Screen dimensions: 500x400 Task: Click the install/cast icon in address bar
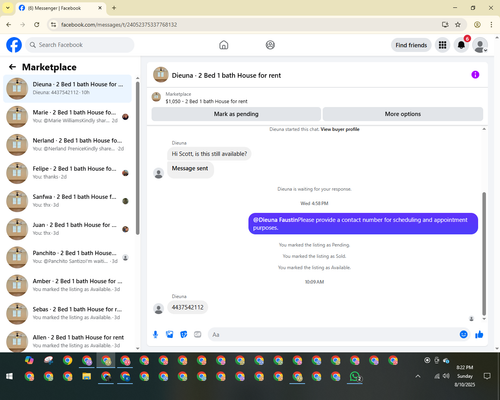(445, 24)
